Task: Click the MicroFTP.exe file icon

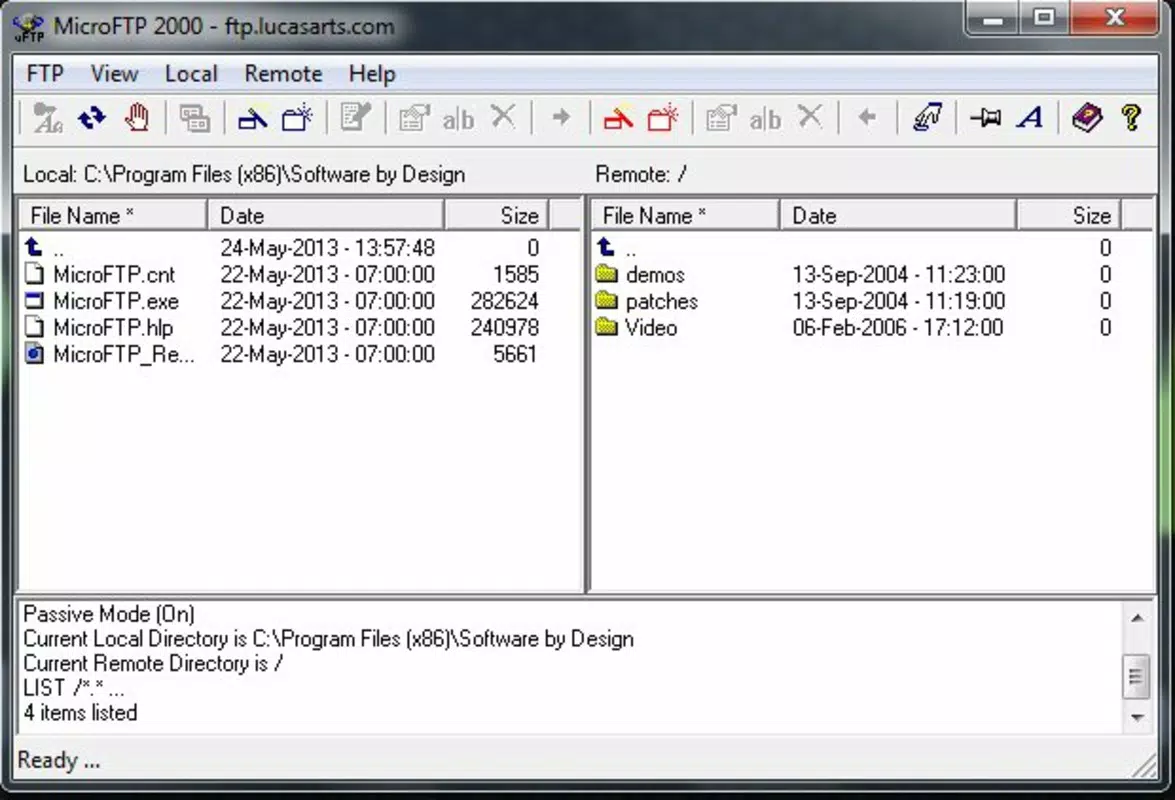Action: click(x=34, y=301)
